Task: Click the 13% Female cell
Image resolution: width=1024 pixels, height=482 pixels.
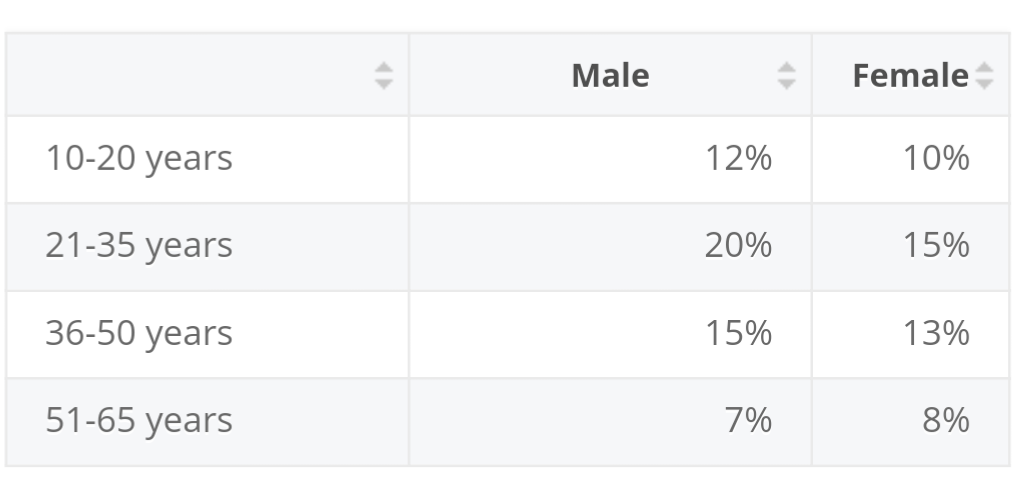Action: [x=910, y=334]
